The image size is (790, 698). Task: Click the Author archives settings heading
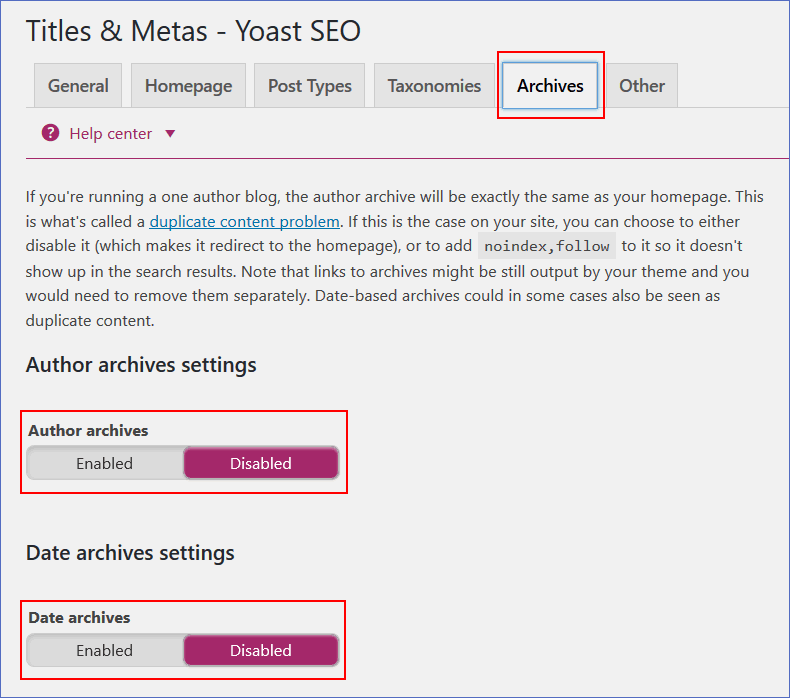(141, 365)
